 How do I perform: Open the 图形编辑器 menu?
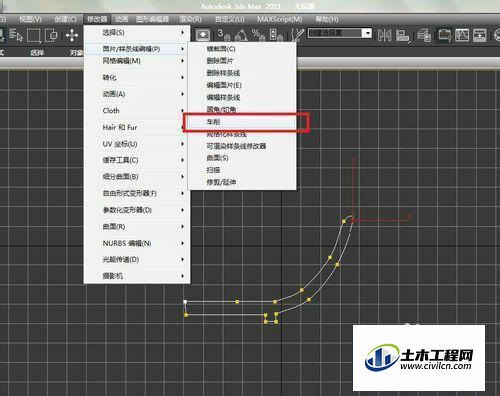[x=152, y=19]
